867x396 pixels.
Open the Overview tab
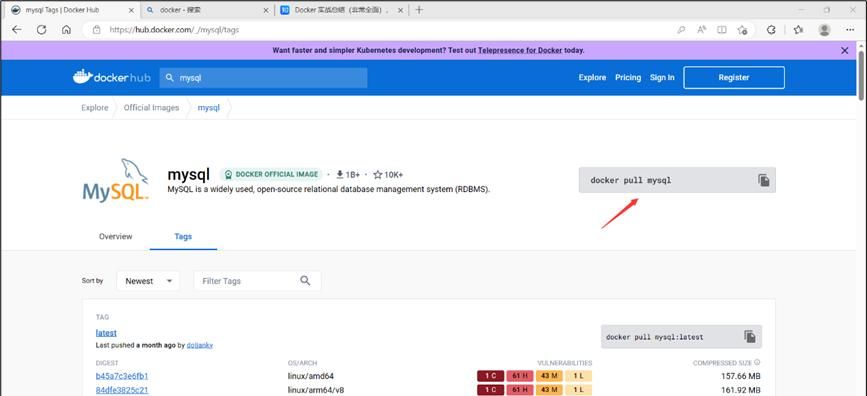(x=116, y=236)
